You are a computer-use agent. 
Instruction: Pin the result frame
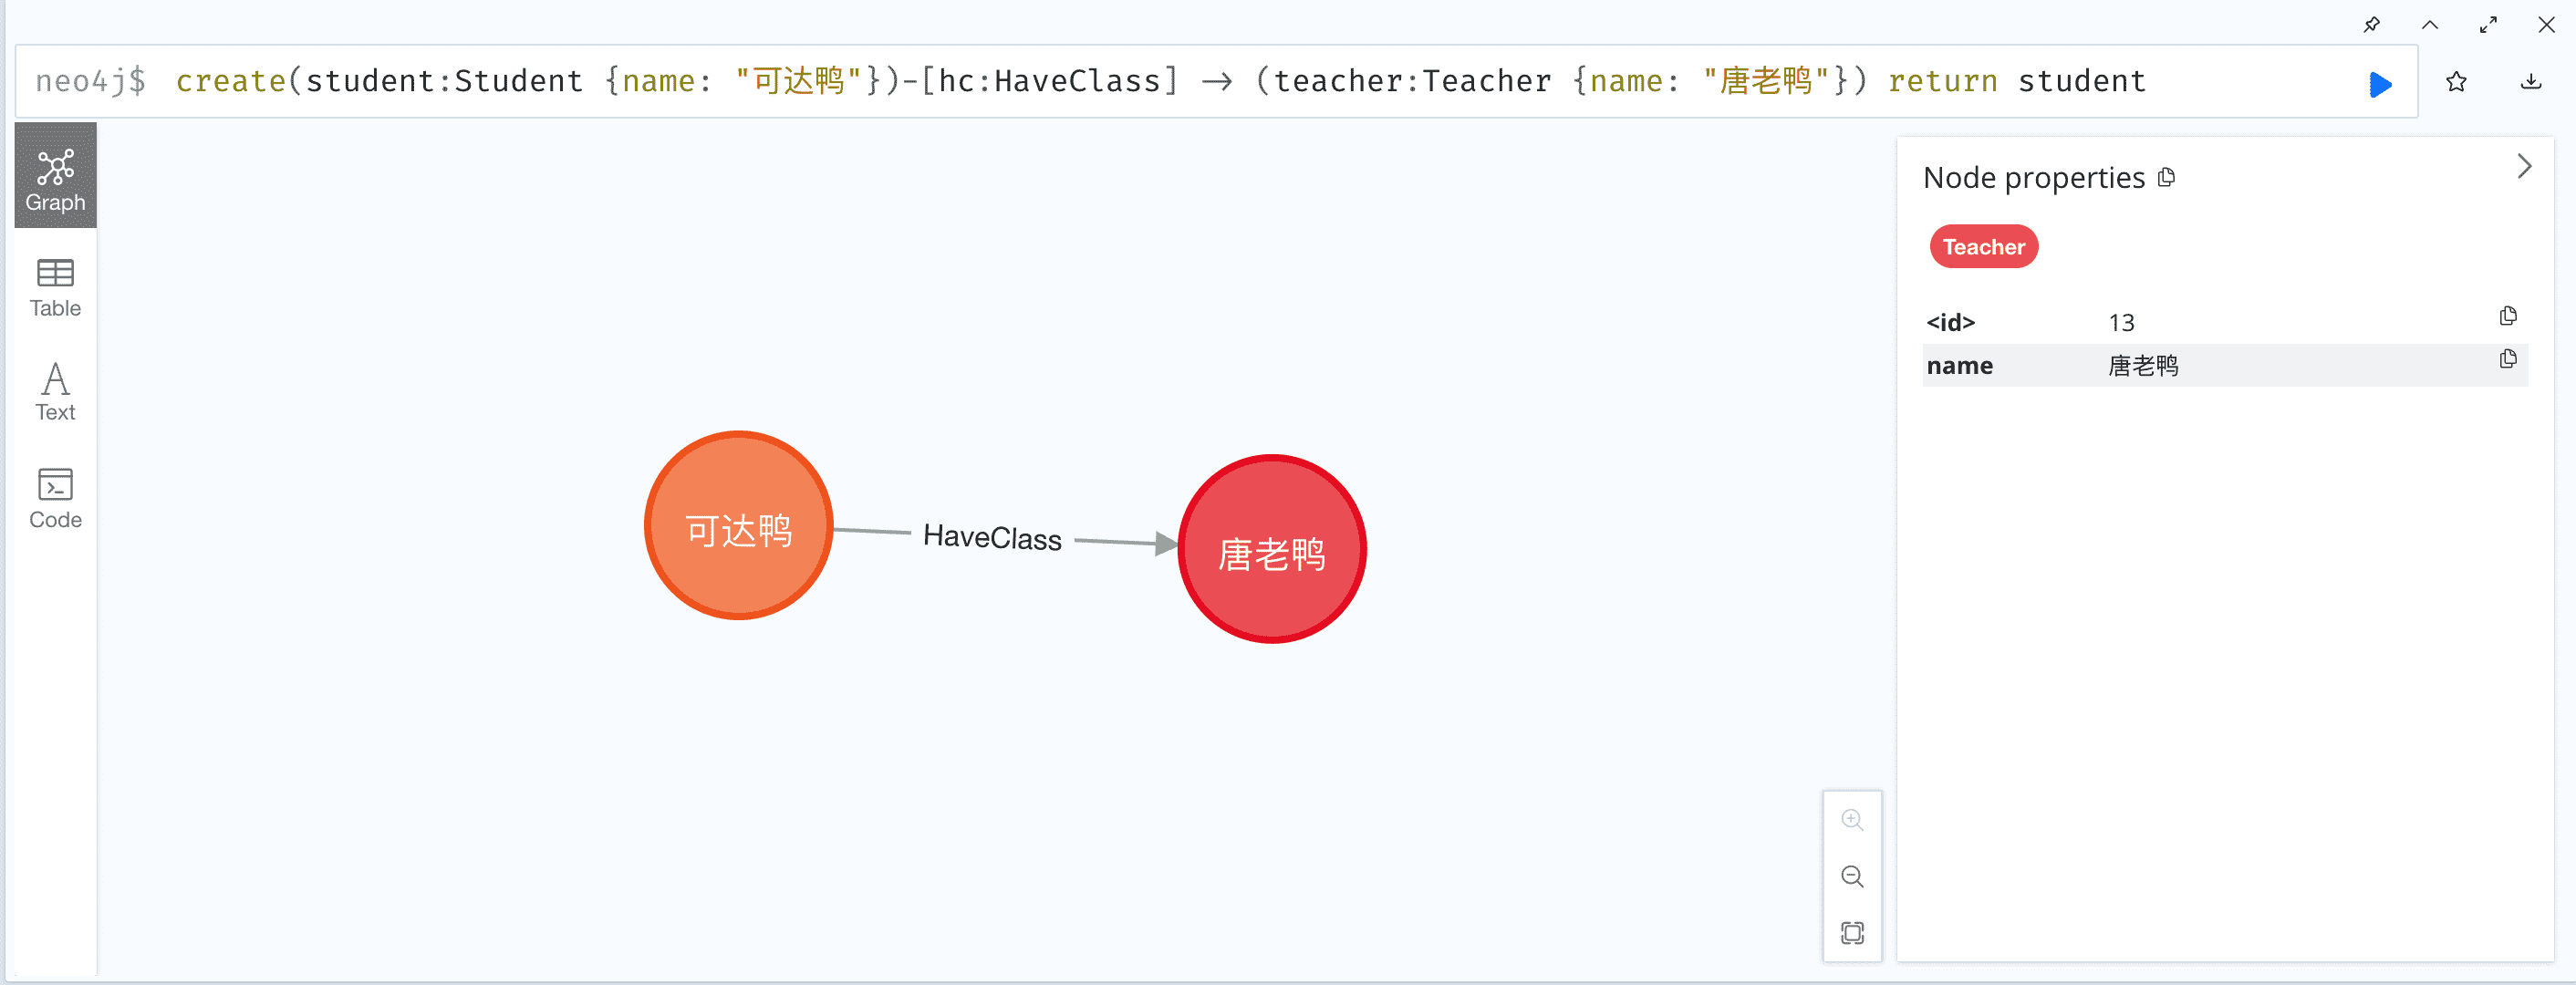[x=2371, y=25]
